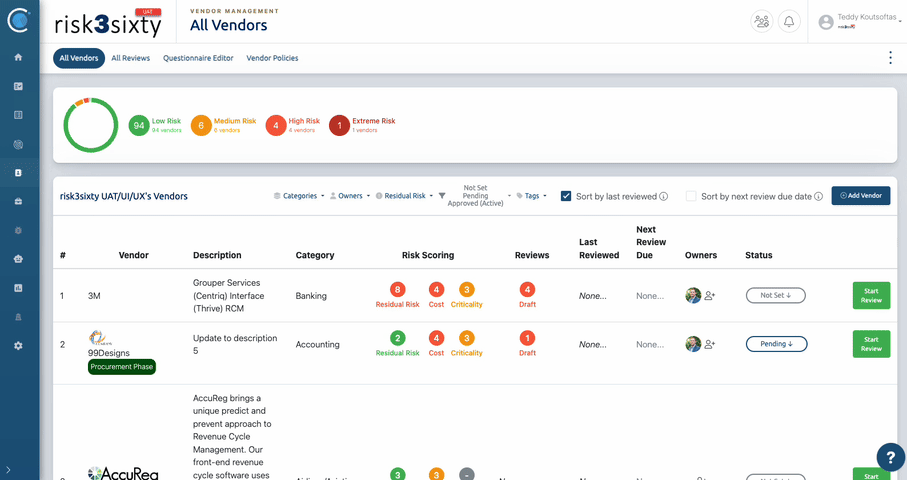The width and height of the screenshot is (907, 480).
Task: Click owner avatar in 99Designs row
Action: 693,344
